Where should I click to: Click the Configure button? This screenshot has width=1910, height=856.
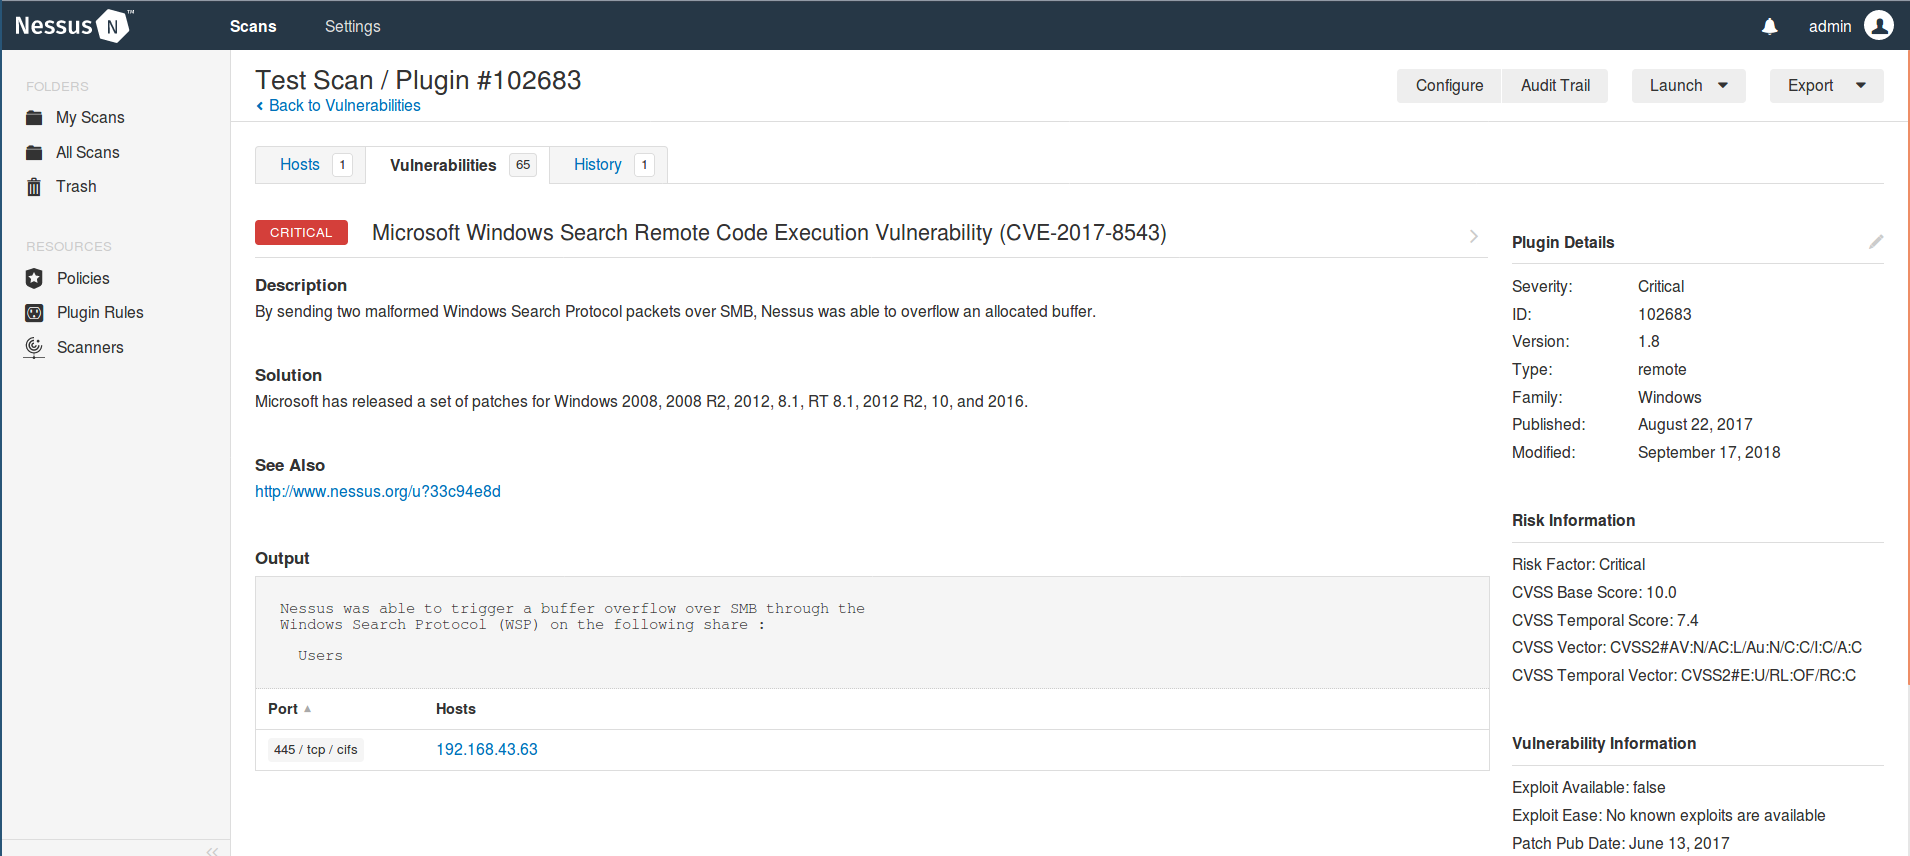(x=1449, y=86)
